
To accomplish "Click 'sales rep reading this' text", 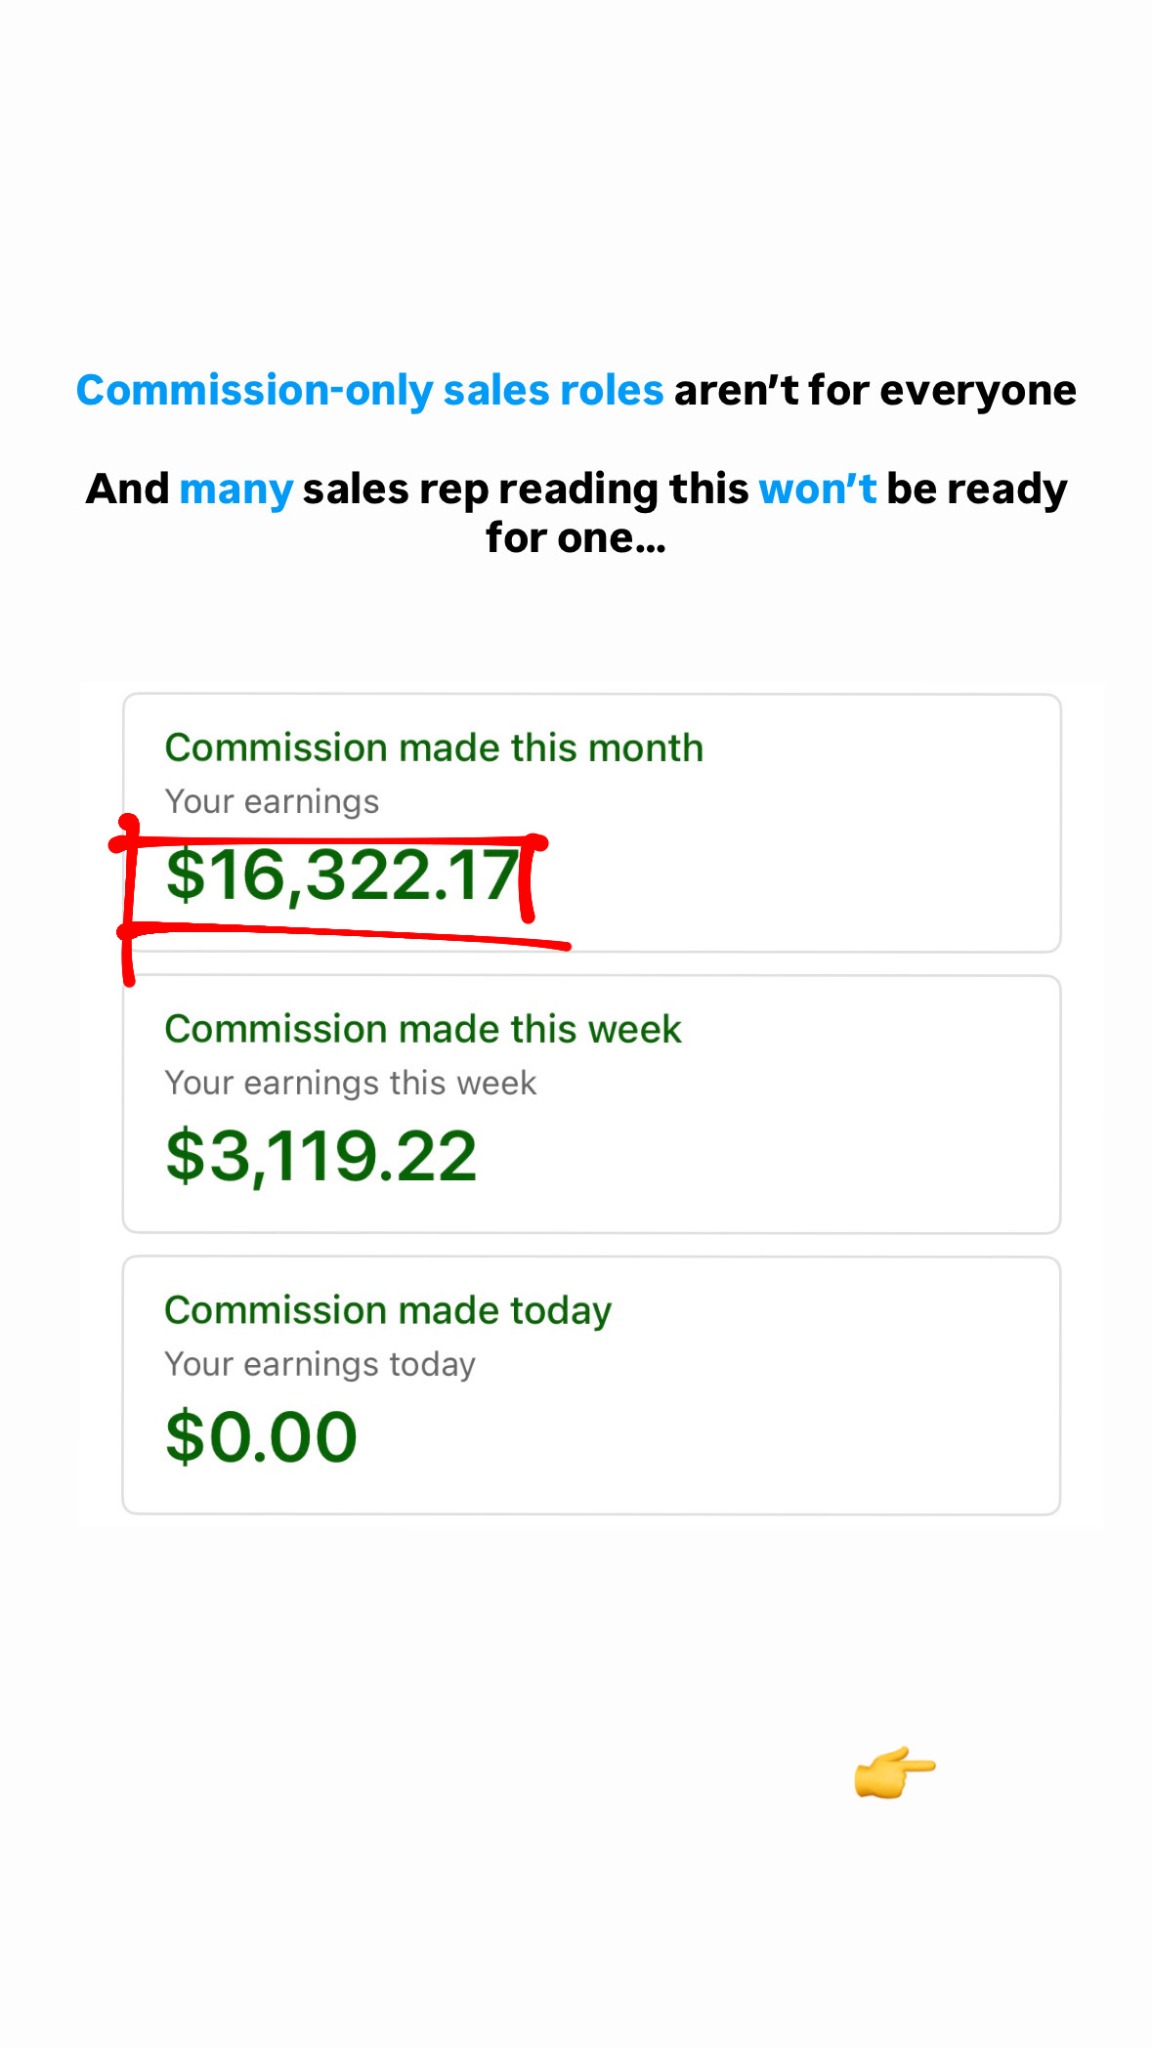I will 526,491.
